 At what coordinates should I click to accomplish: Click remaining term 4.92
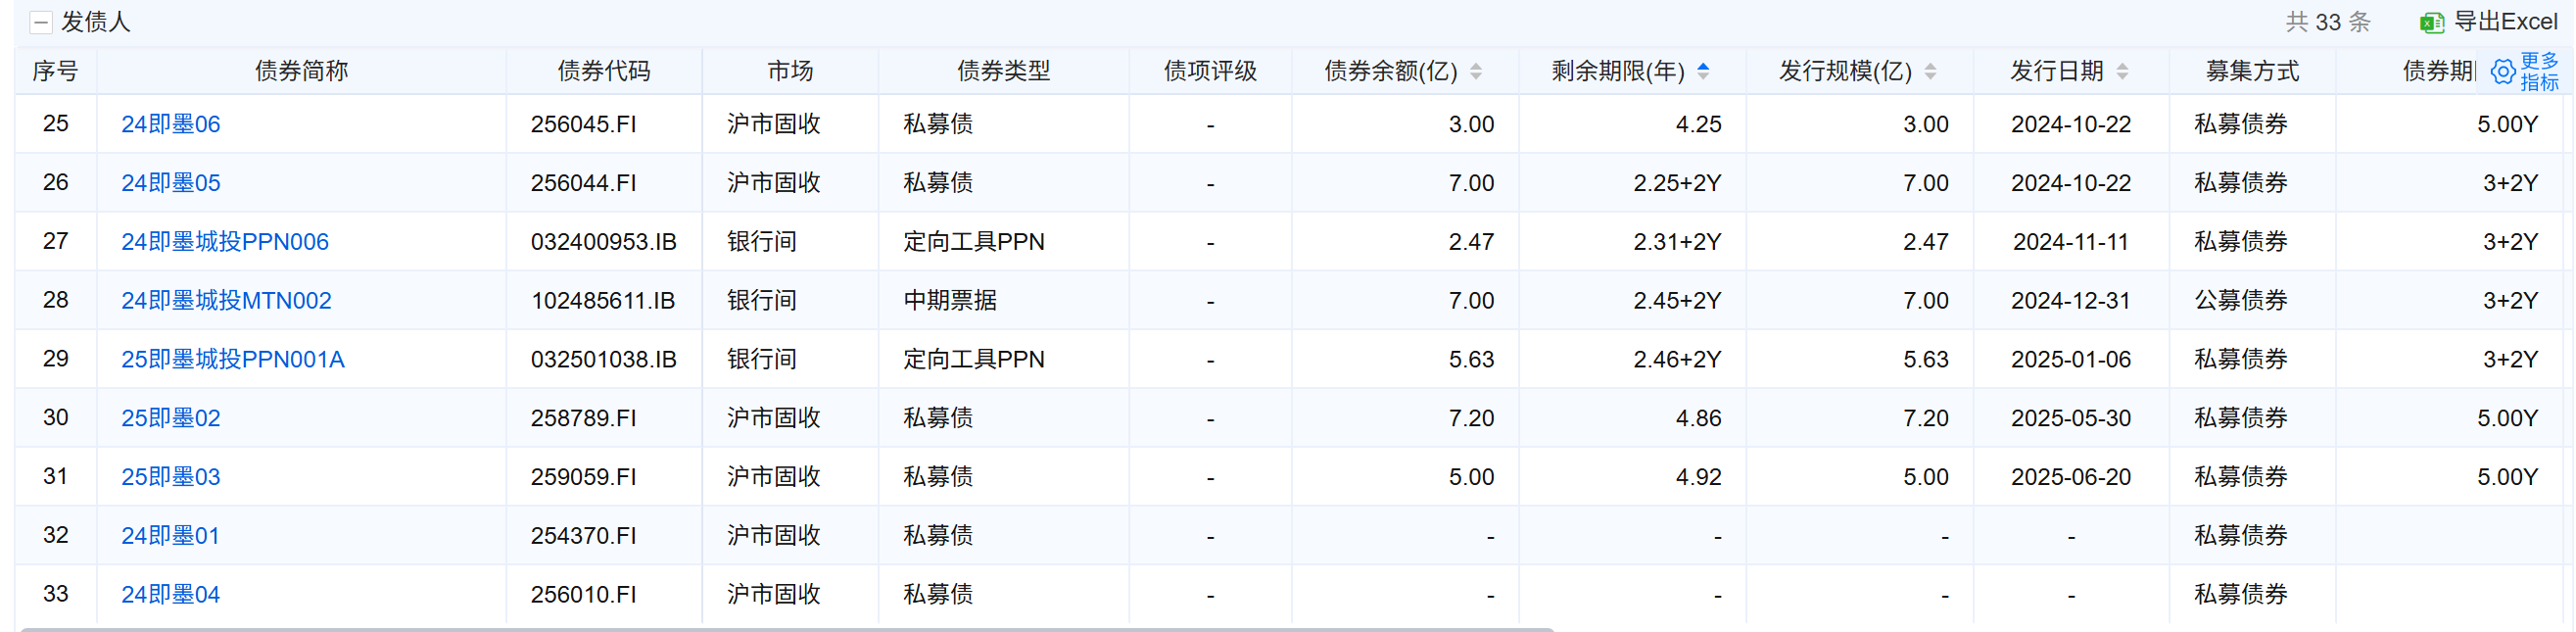click(1698, 477)
